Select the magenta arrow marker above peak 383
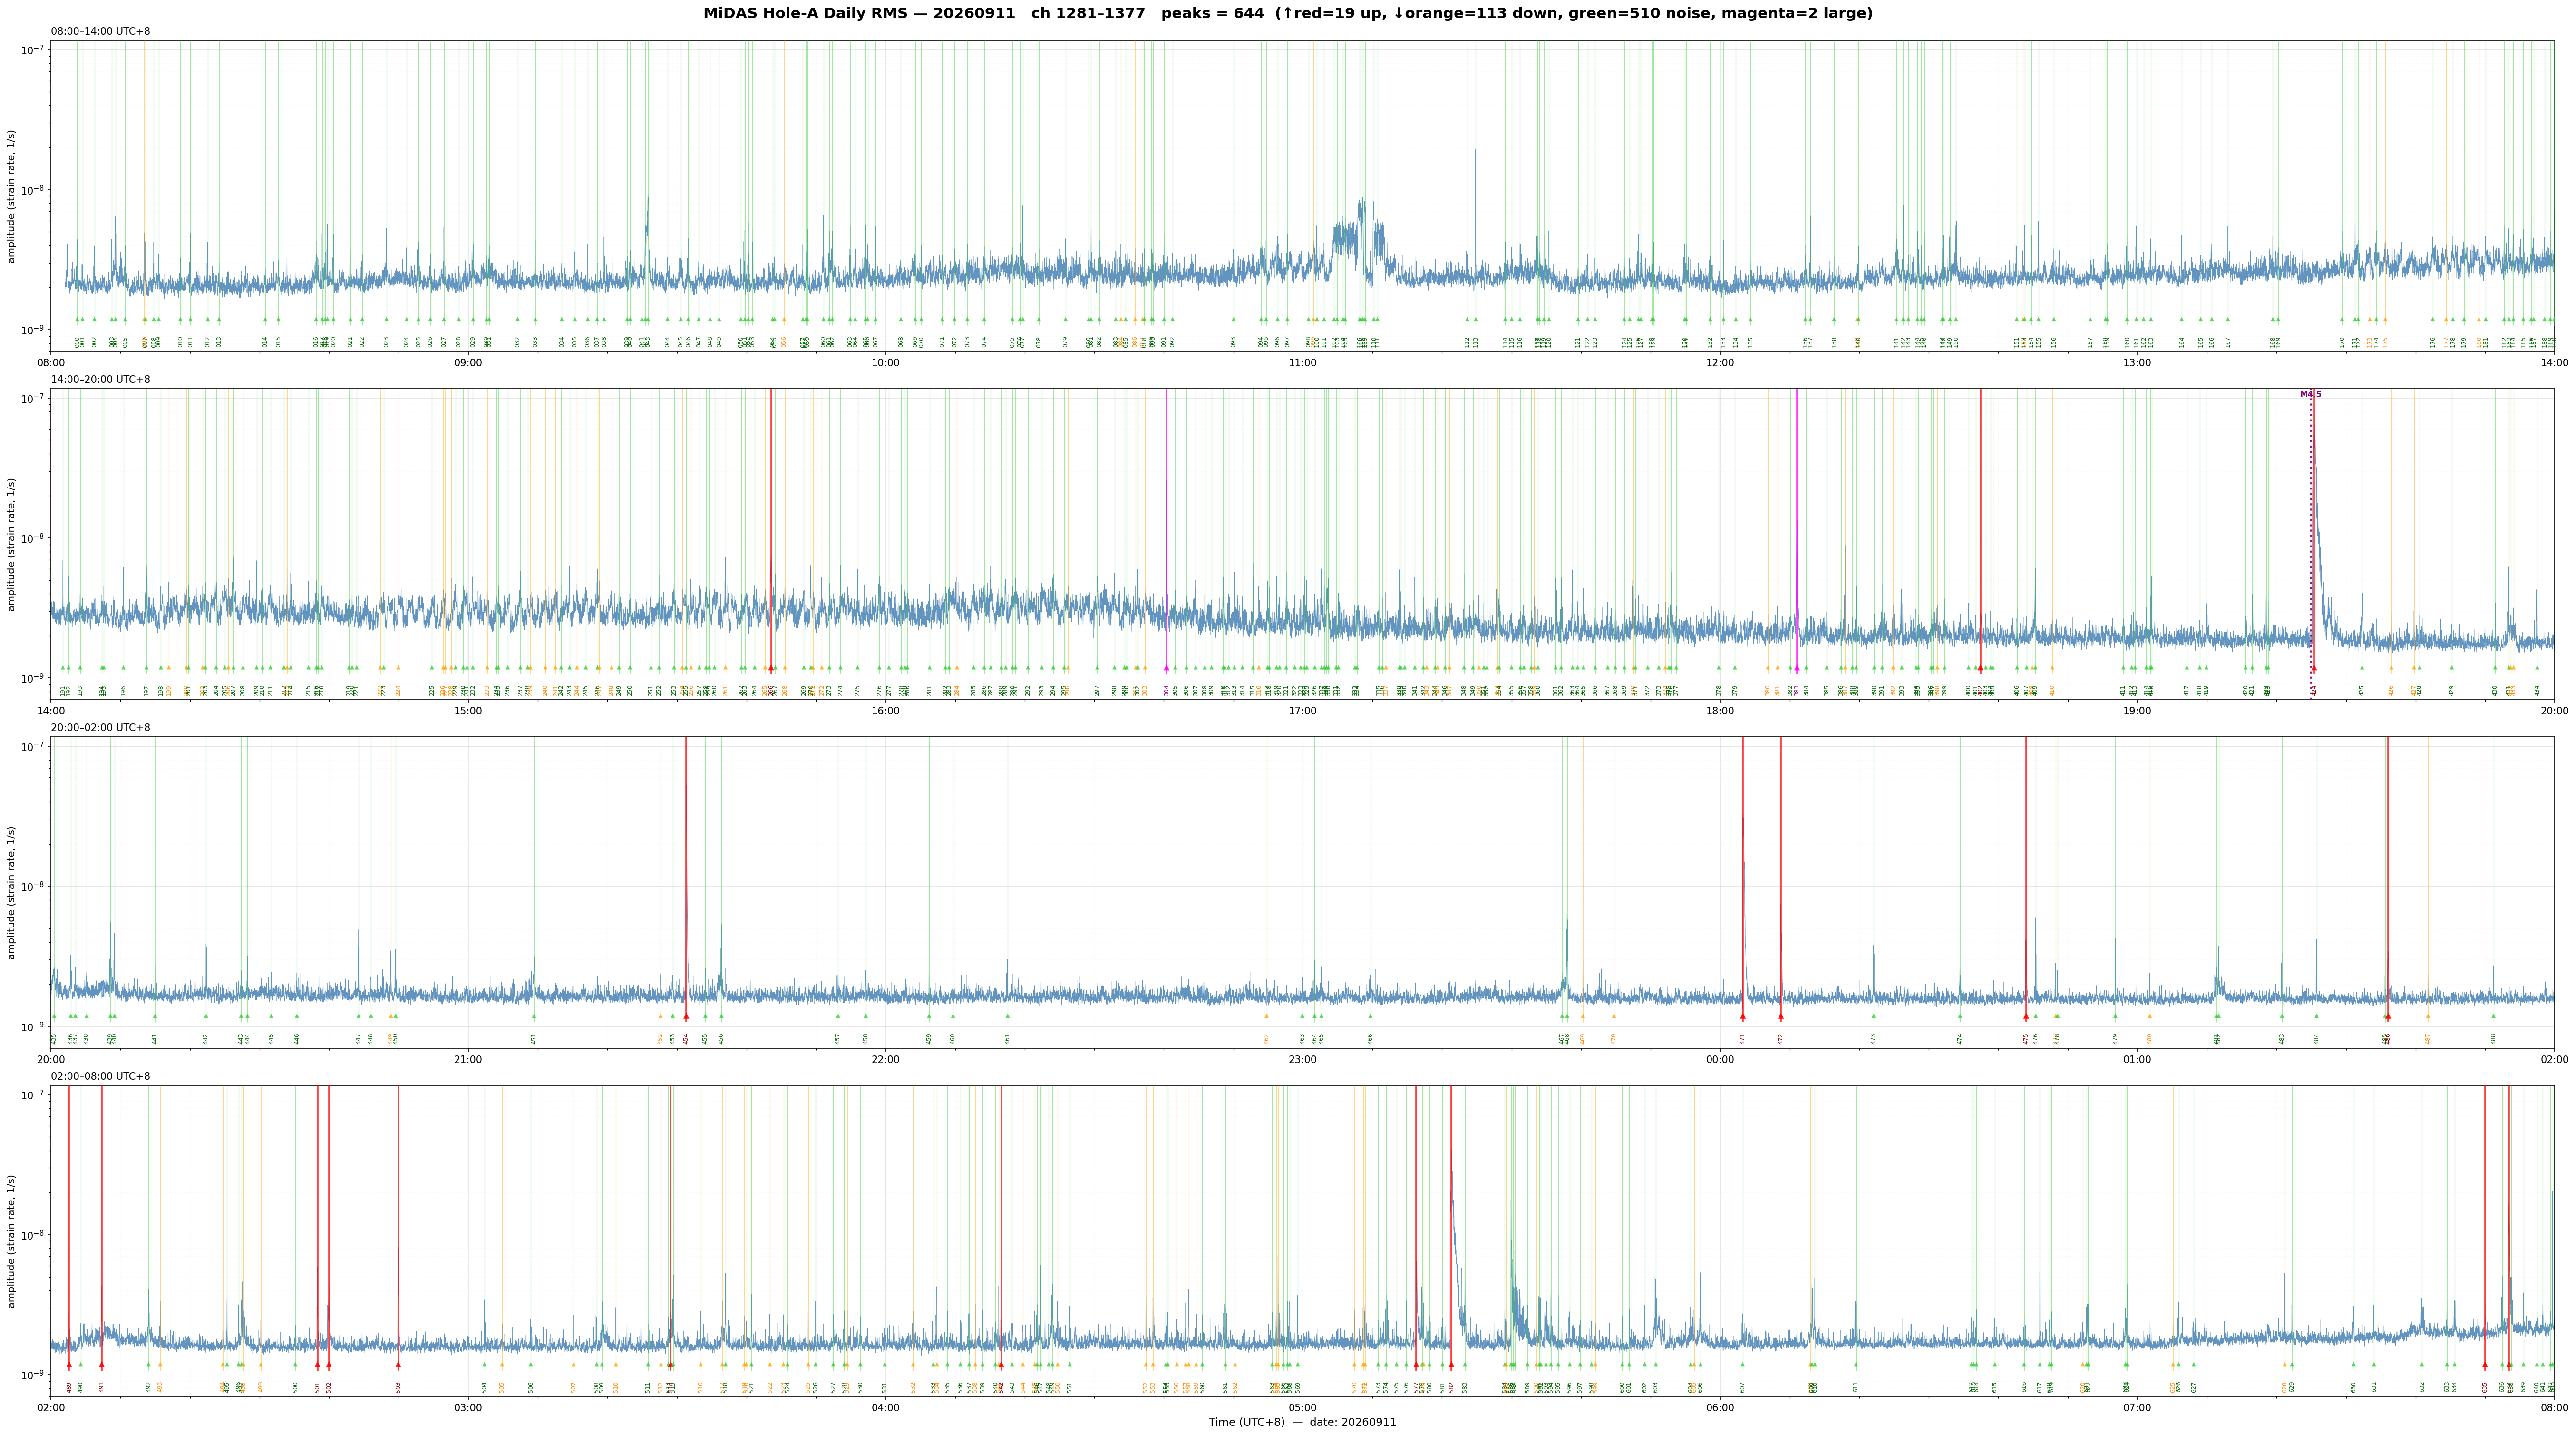 click(1797, 668)
